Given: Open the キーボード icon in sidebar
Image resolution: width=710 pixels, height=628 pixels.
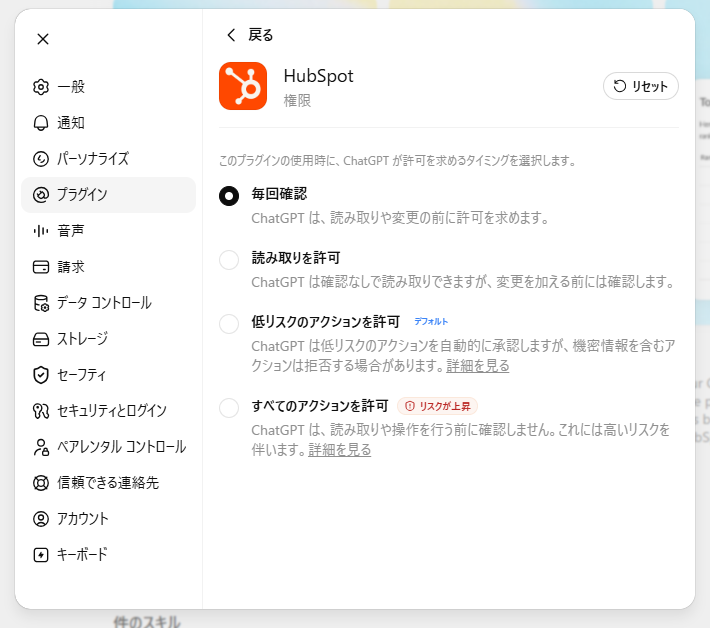Looking at the screenshot, I should pos(41,555).
